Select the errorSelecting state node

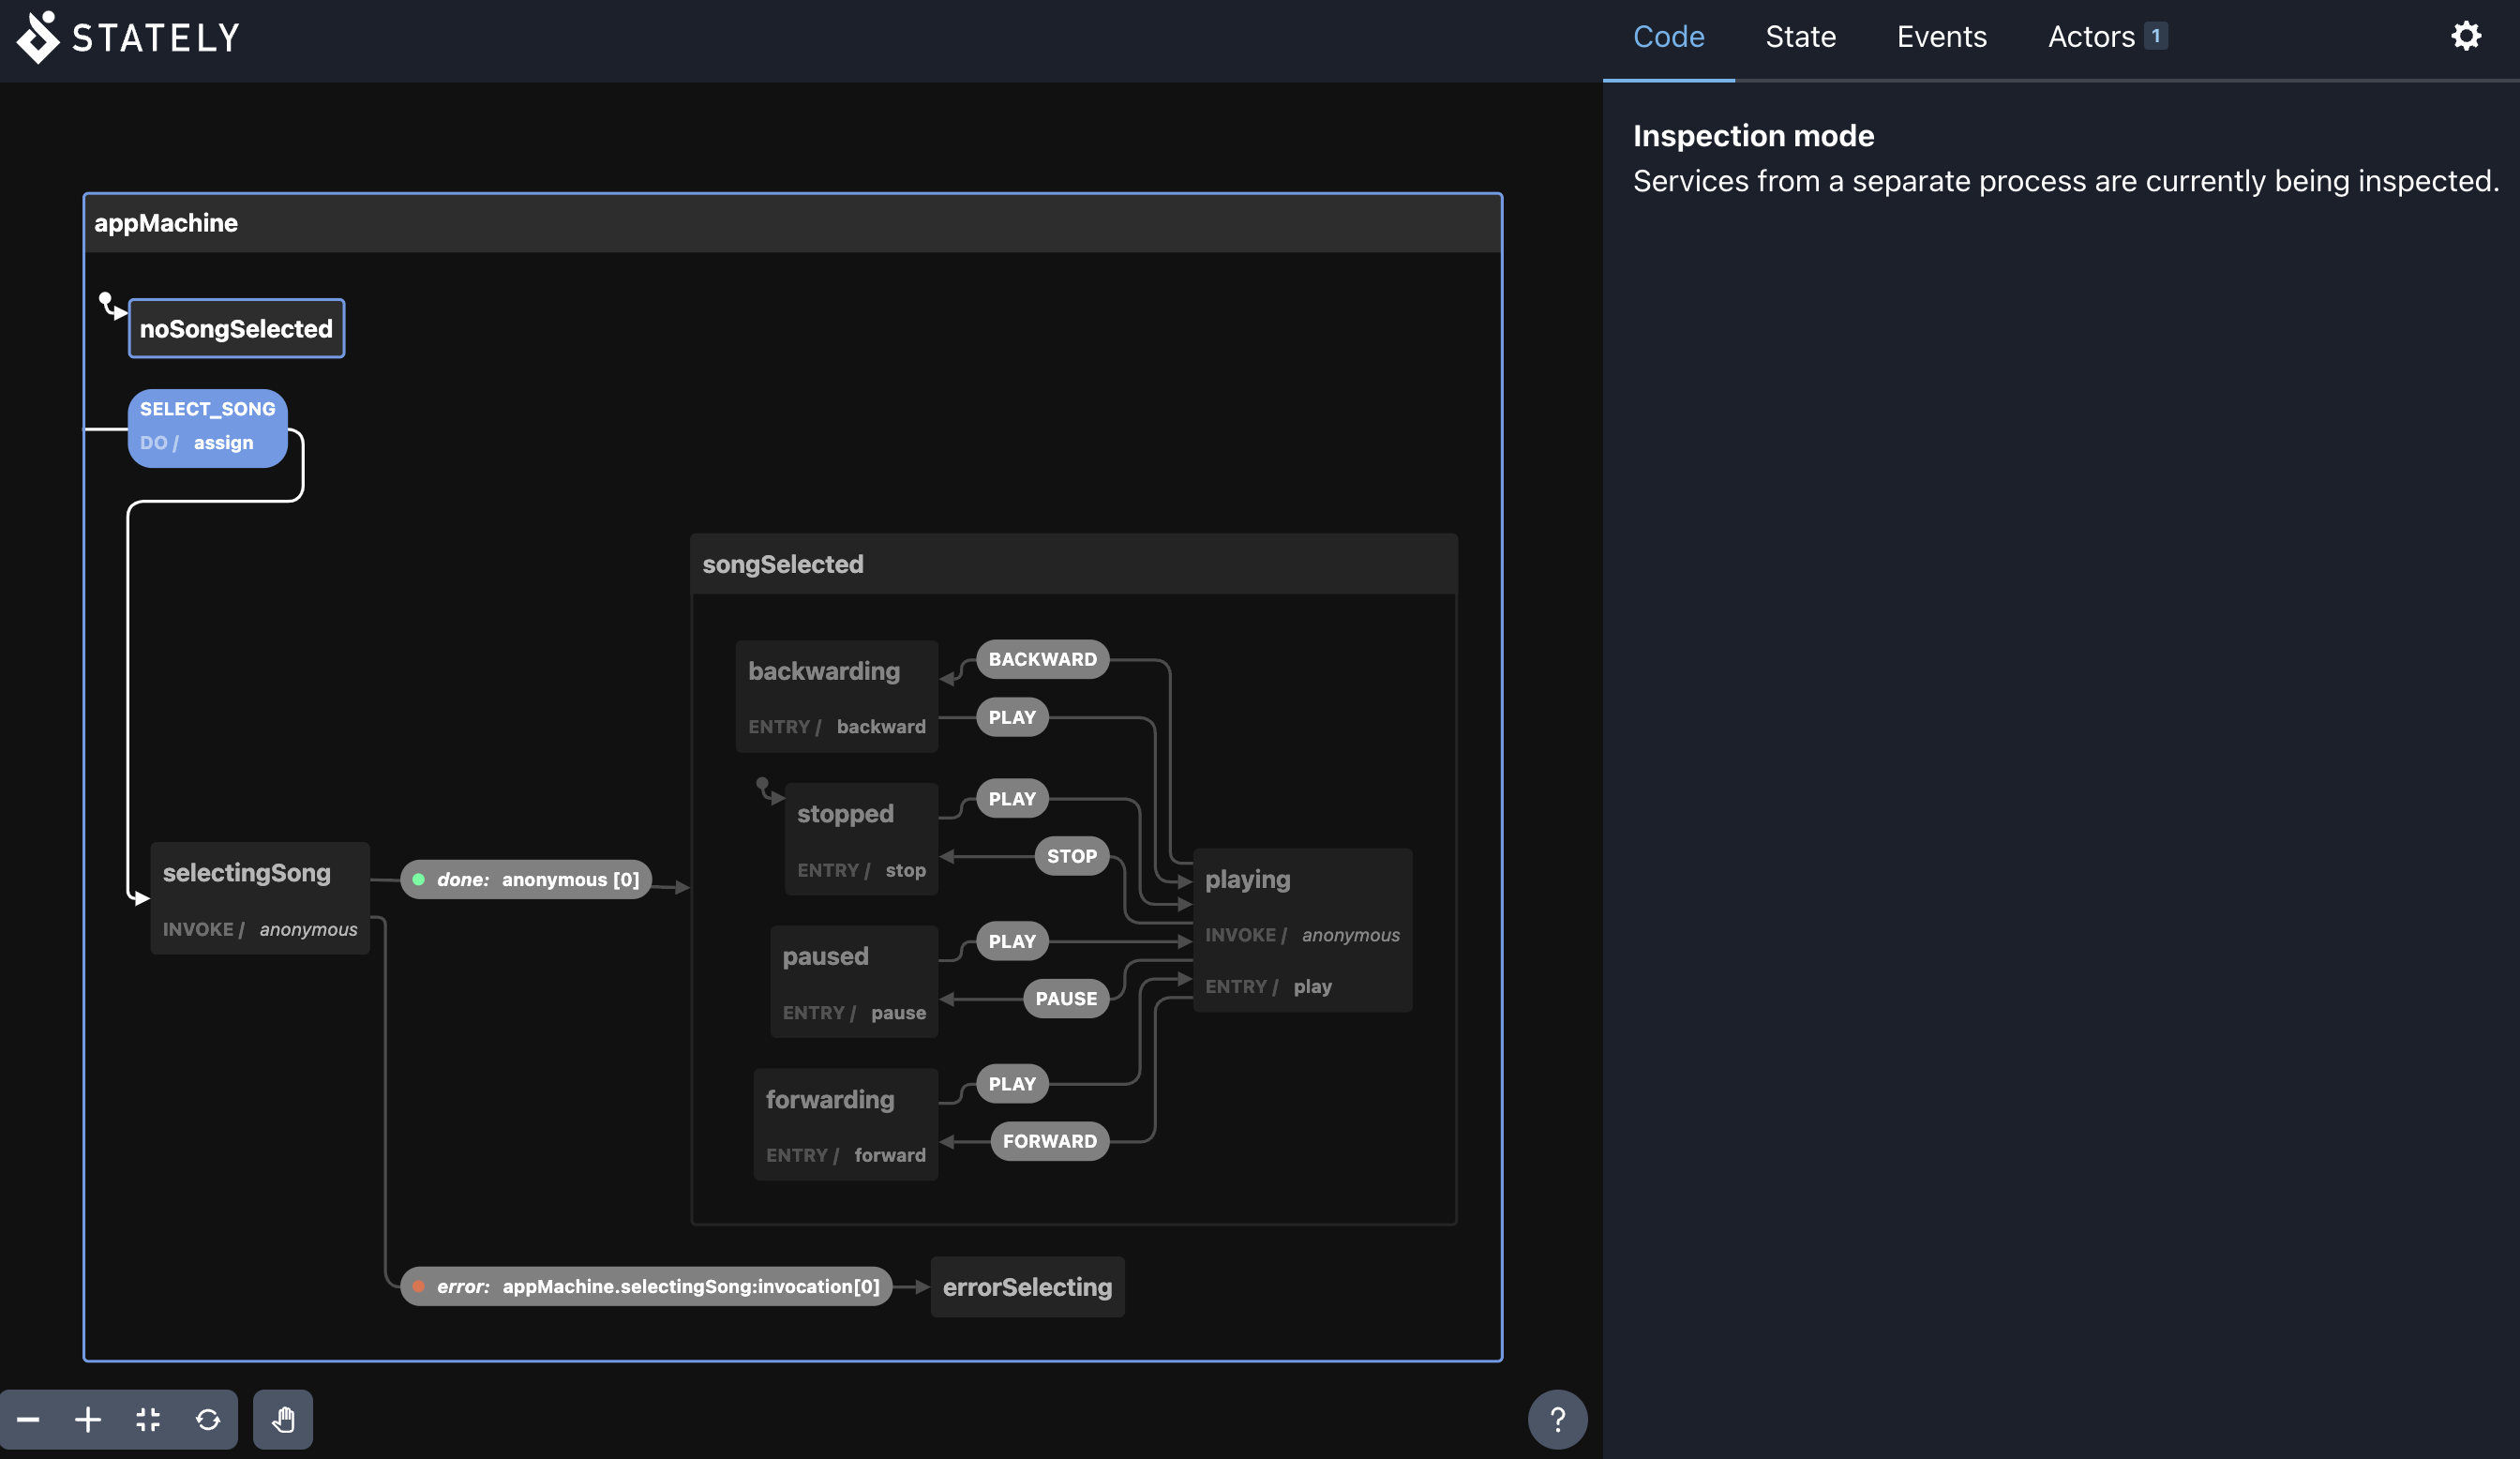(1027, 1286)
